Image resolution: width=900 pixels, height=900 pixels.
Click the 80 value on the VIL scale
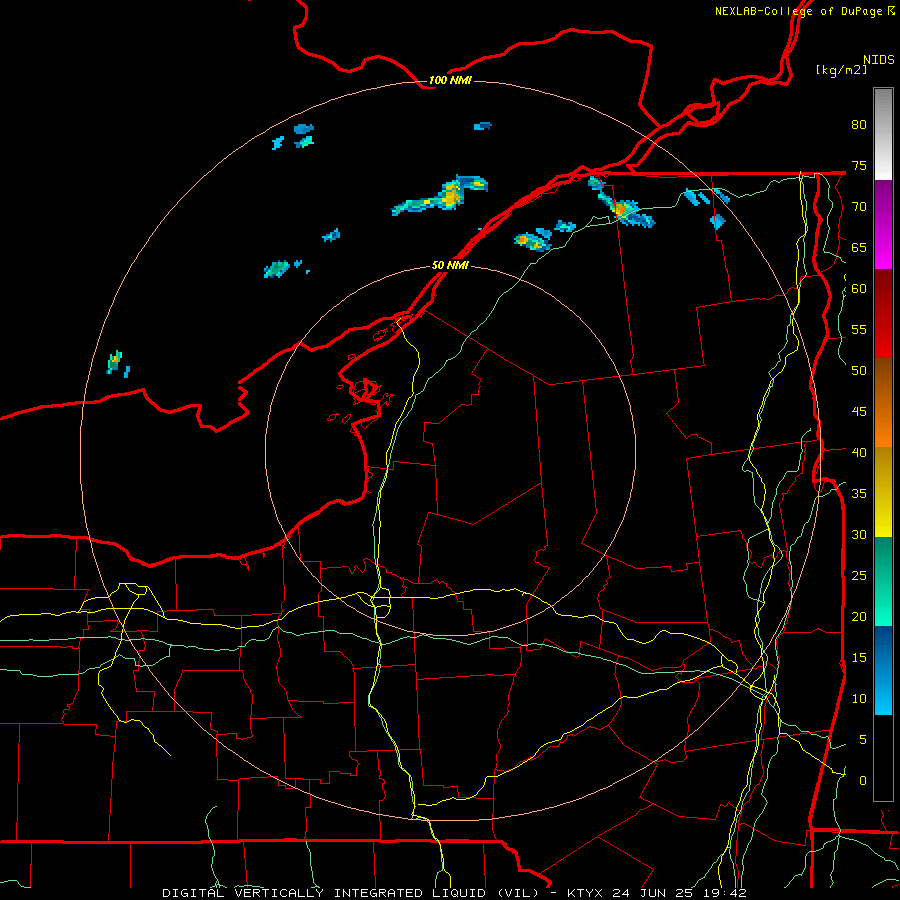859,125
